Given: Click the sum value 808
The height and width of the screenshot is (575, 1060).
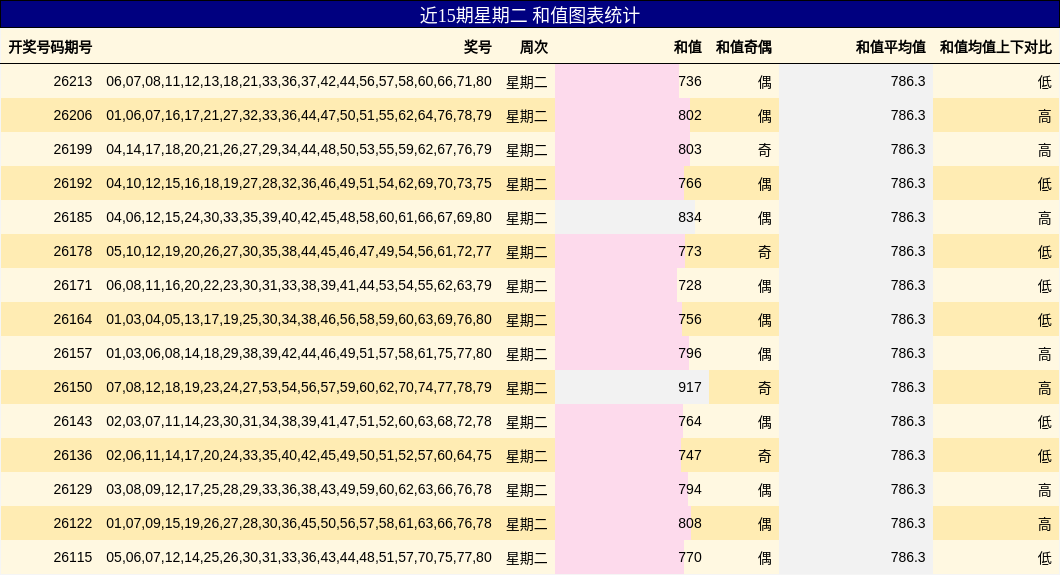Looking at the screenshot, I should coord(690,524).
